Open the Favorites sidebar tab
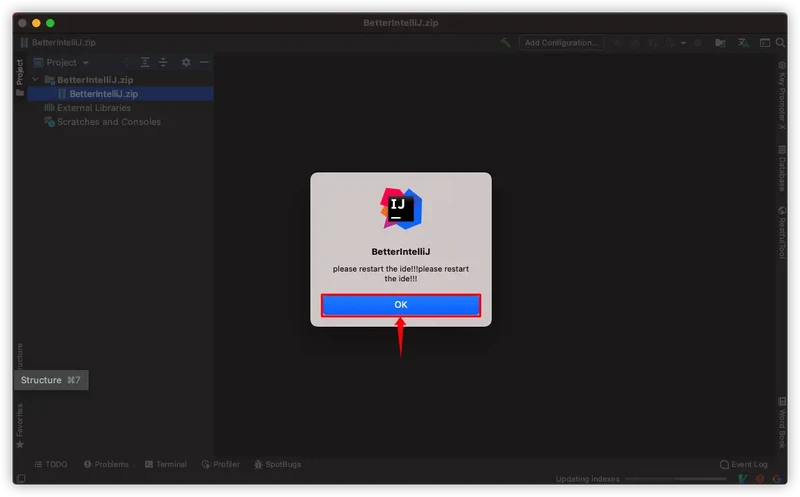Viewport: 800px width, 497px height. pyautogui.click(x=20, y=426)
